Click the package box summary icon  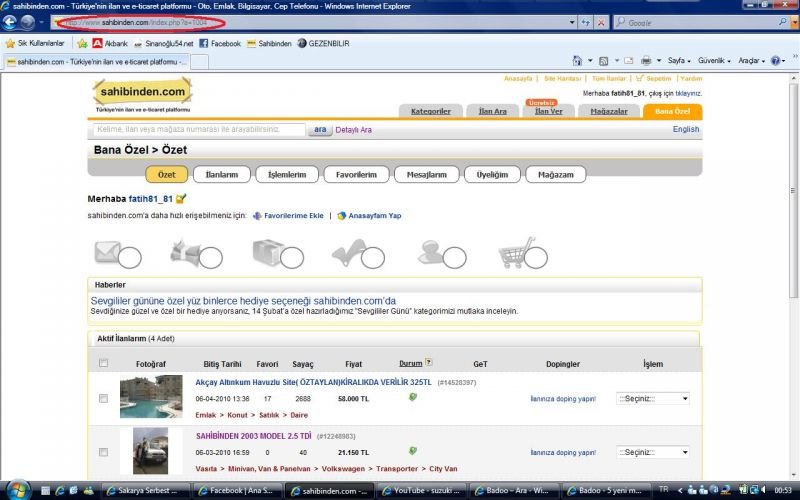[x=272, y=250]
